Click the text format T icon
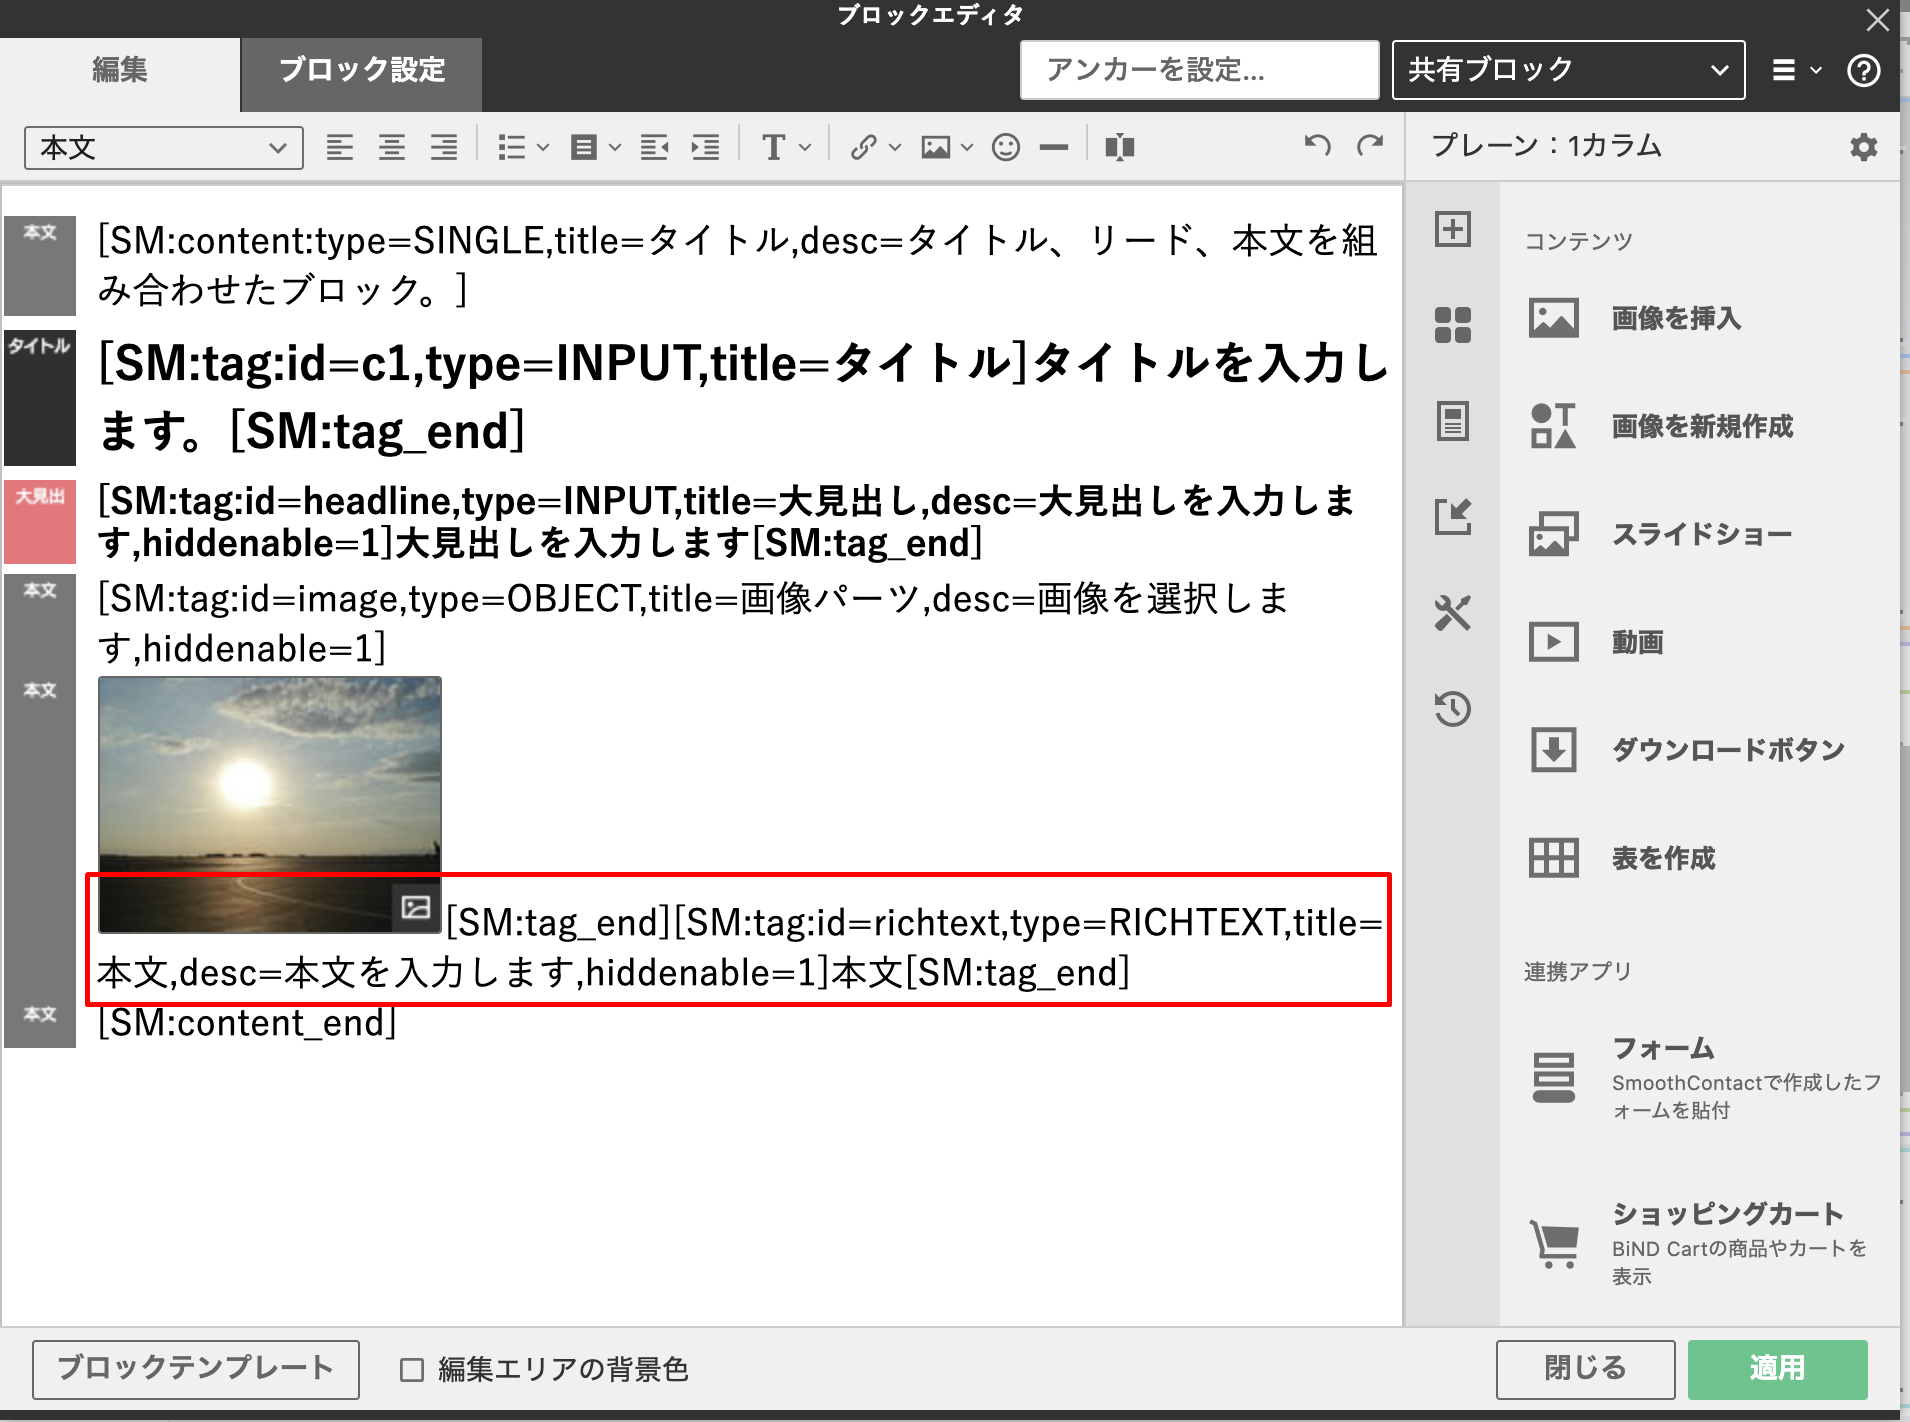The width and height of the screenshot is (1910, 1422). point(773,148)
